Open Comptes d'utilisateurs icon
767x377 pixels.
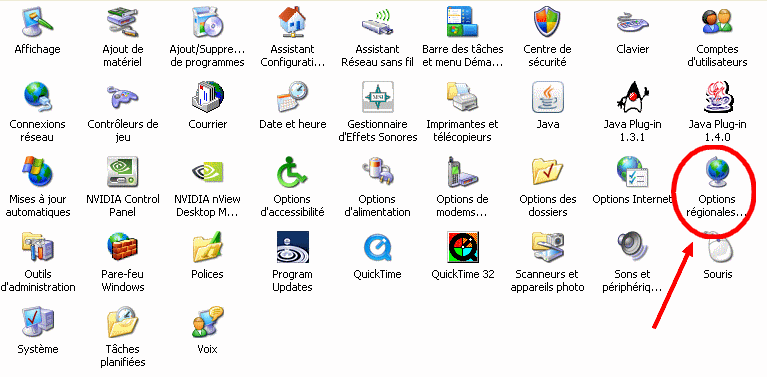click(717, 22)
